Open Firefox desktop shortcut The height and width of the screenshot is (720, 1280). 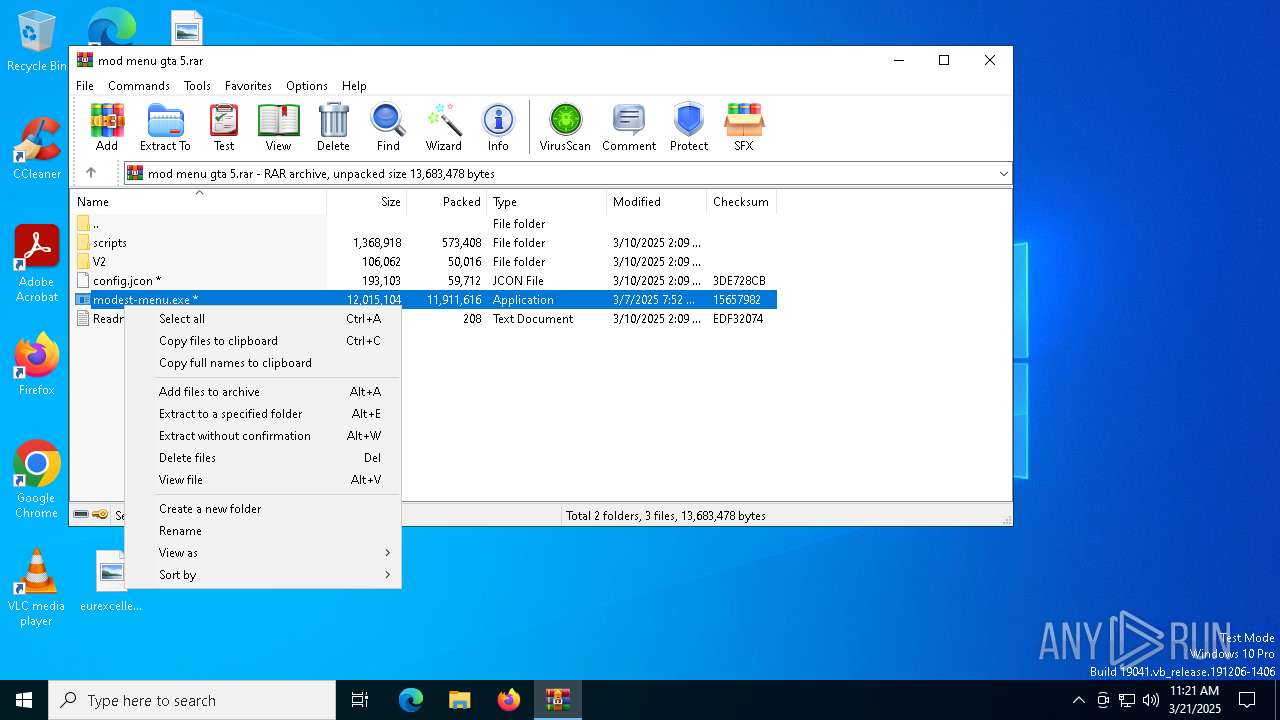coord(37,365)
